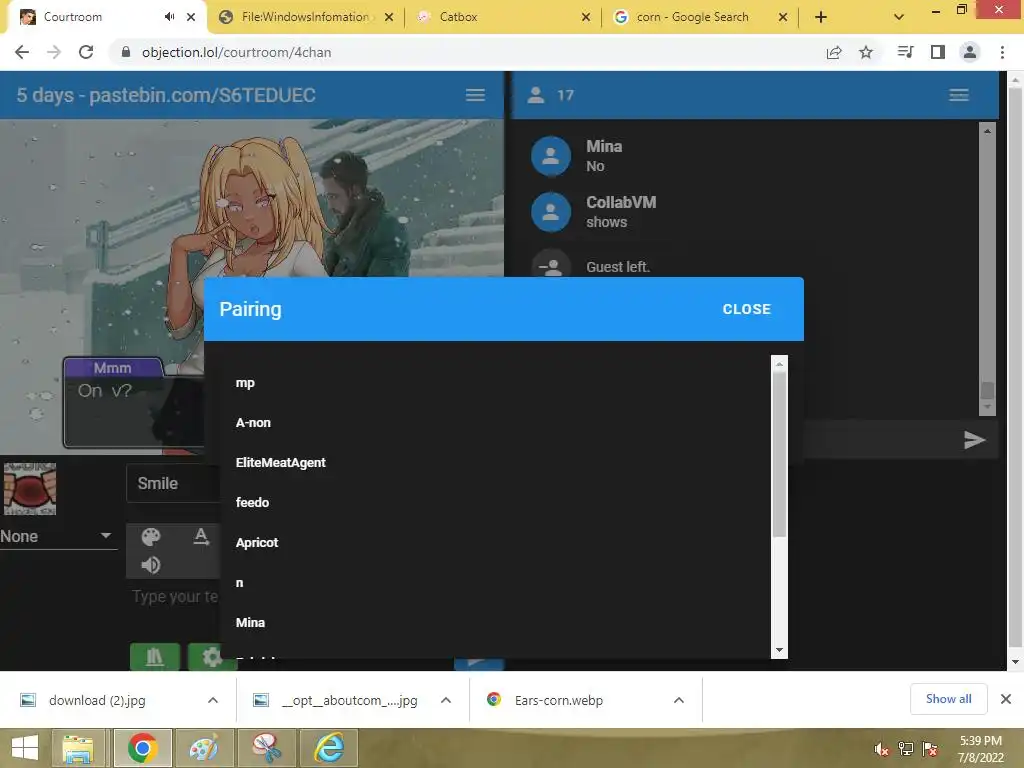Click the chat log scrollbar thumb
This screenshot has height=768, width=1024.
987,391
